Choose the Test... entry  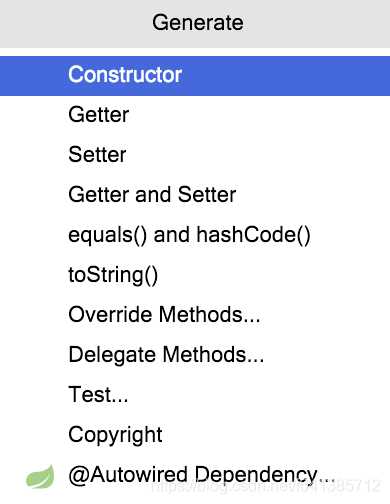pyautogui.click(x=195, y=395)
